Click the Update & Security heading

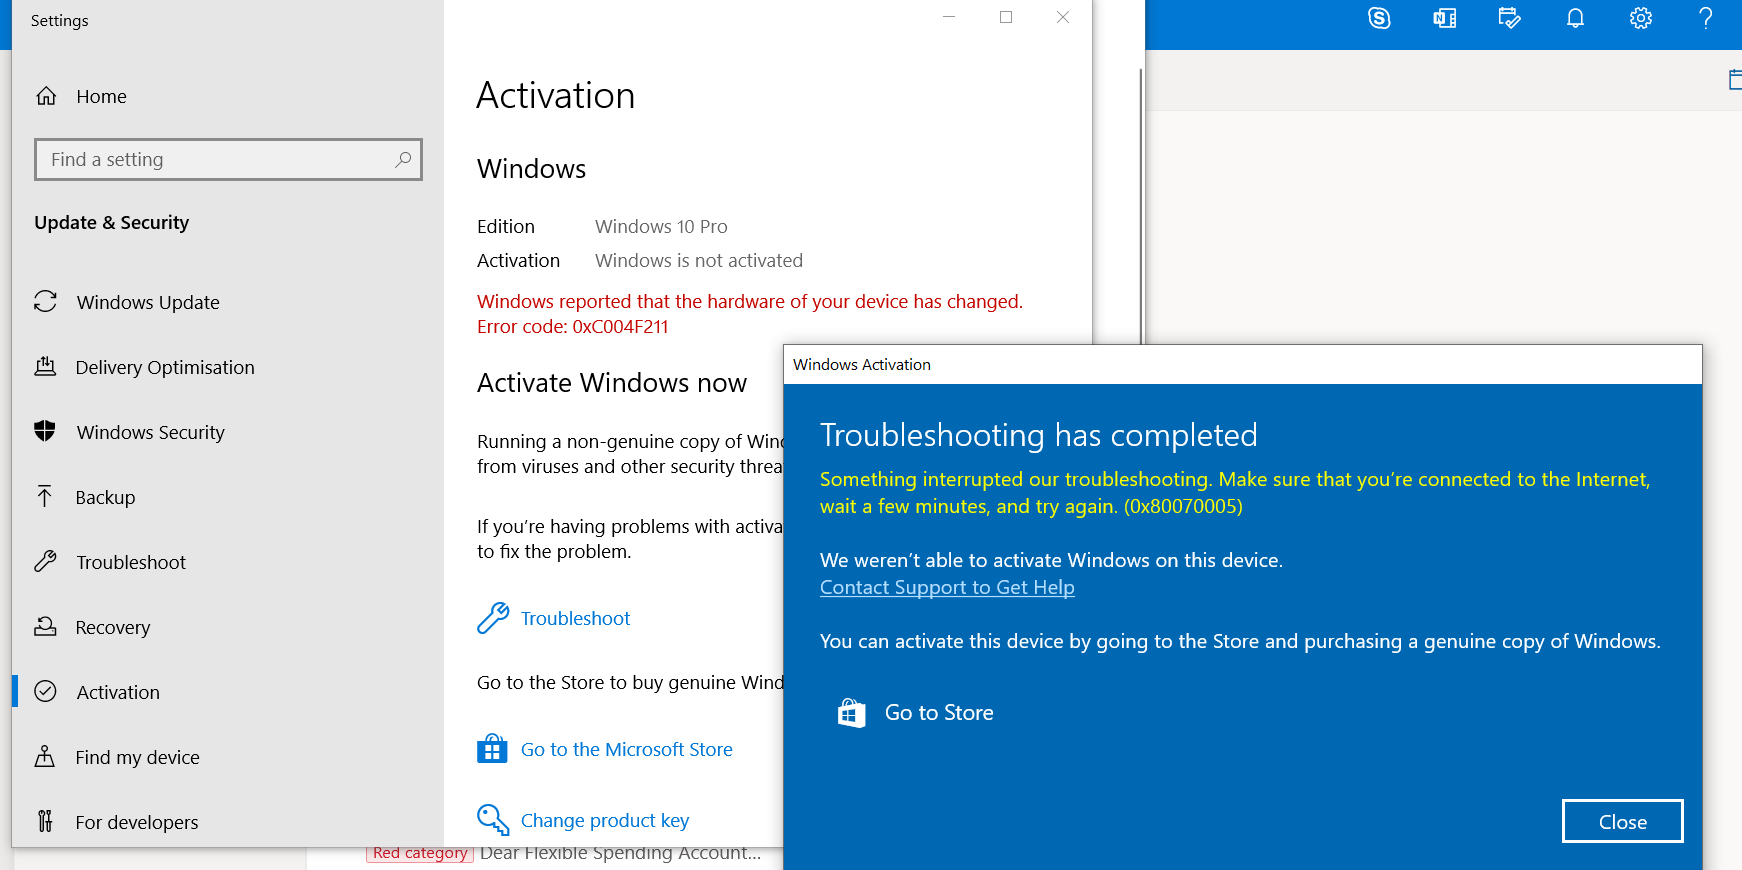(x=111, y=222)
